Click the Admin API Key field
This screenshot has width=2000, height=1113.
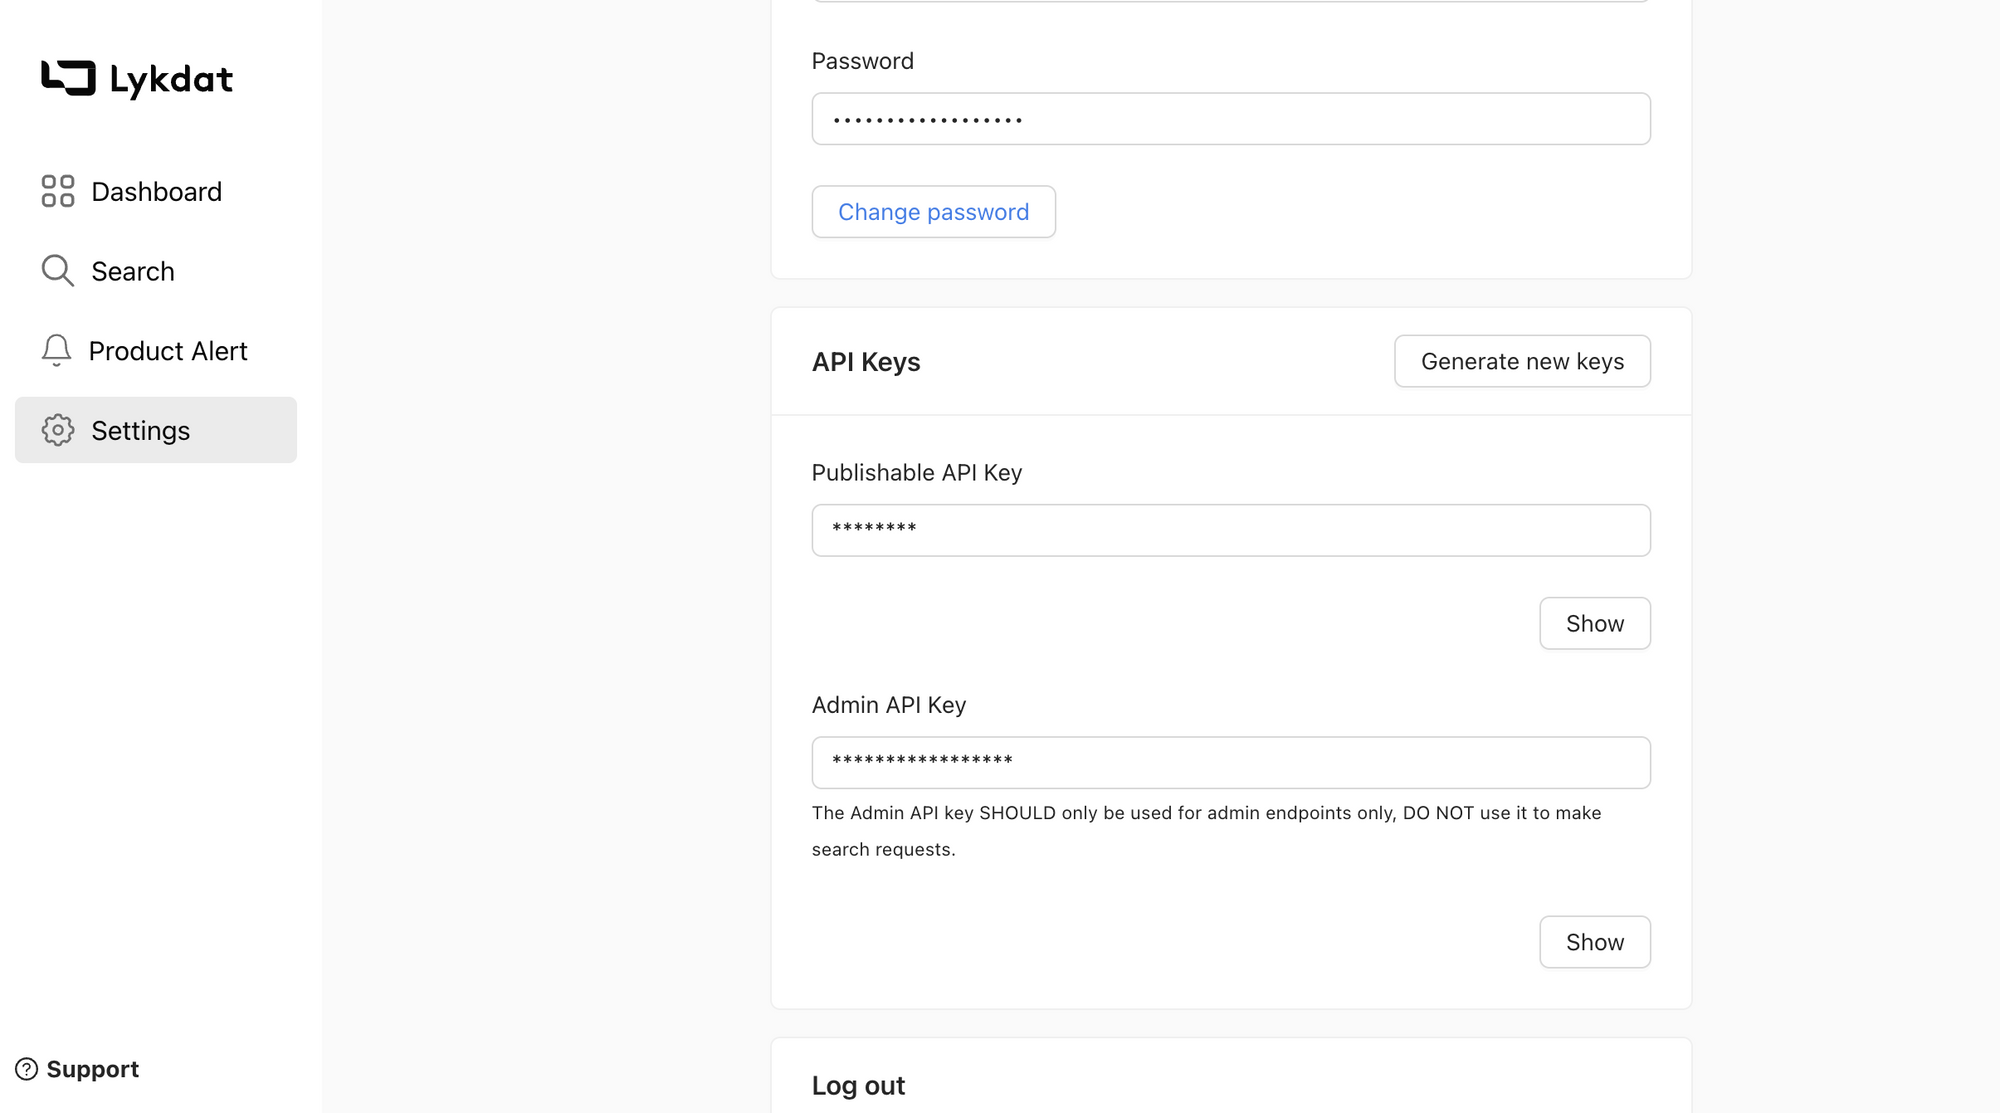tap(1231, 763)
